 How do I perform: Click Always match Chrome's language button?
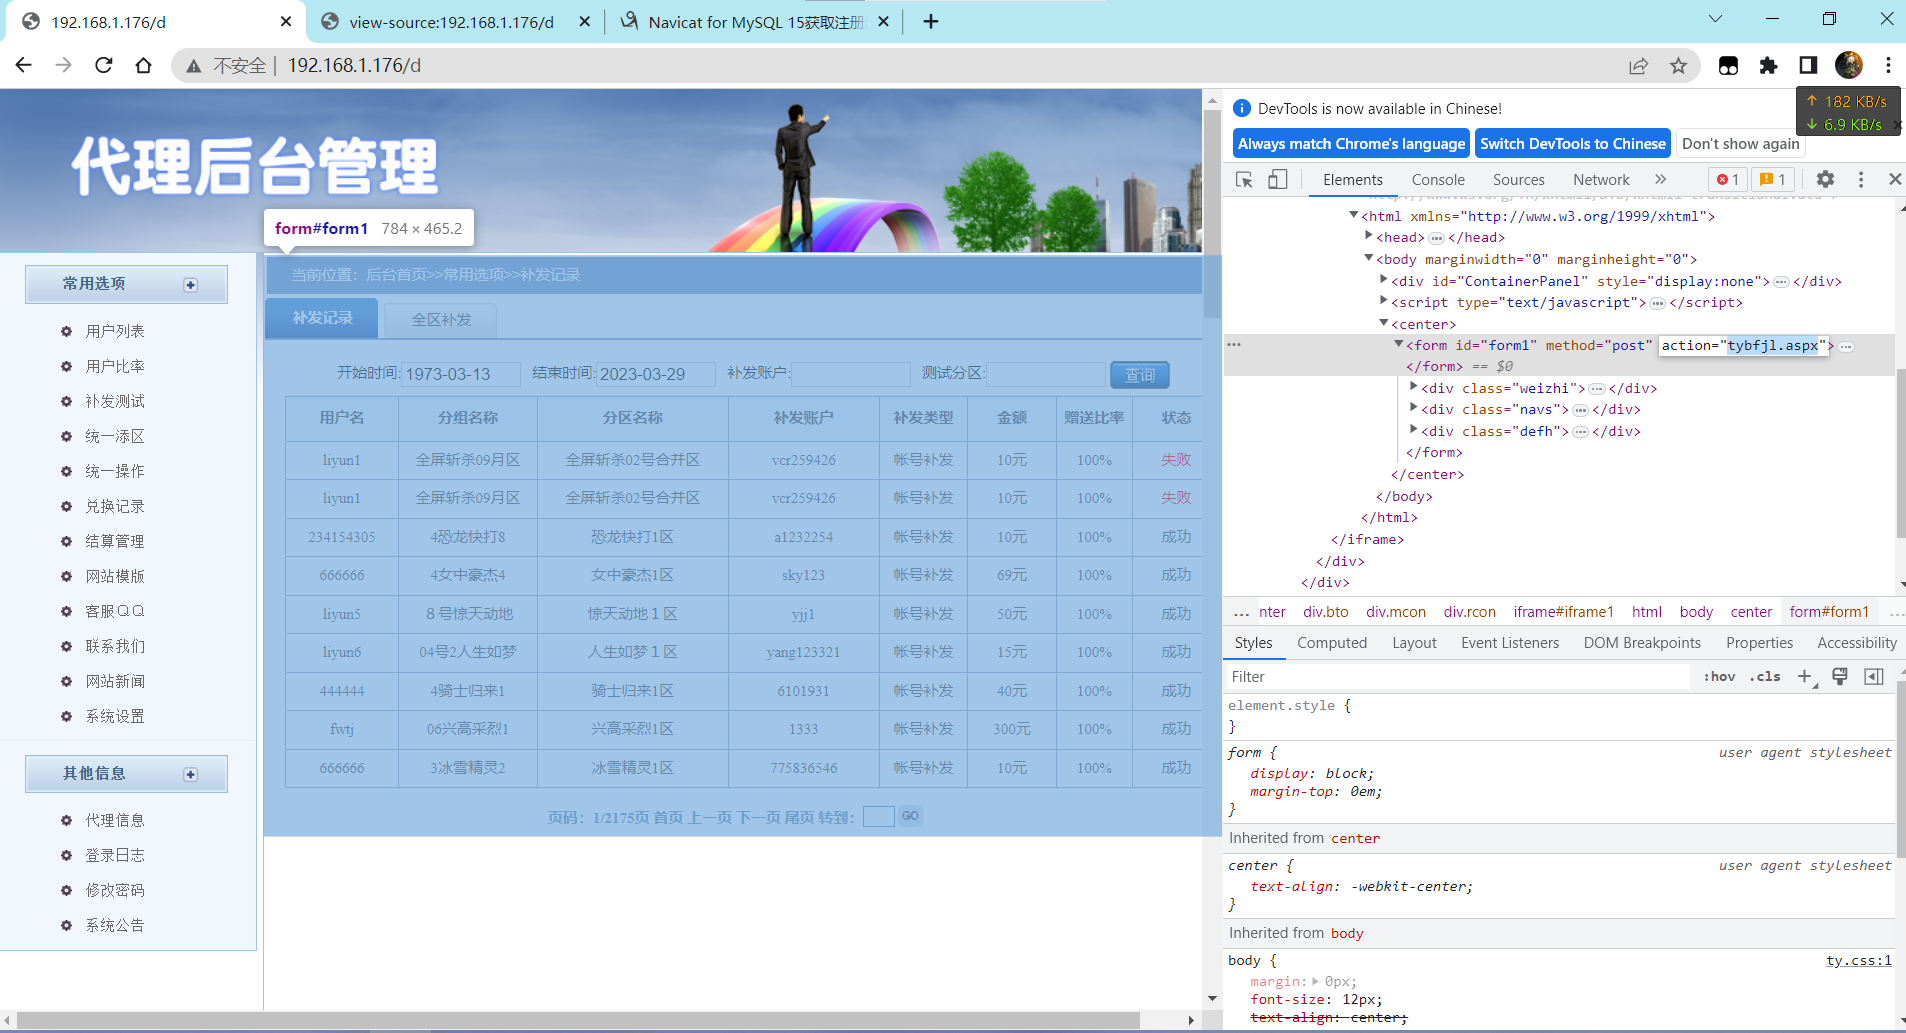tap(1351, 144)
